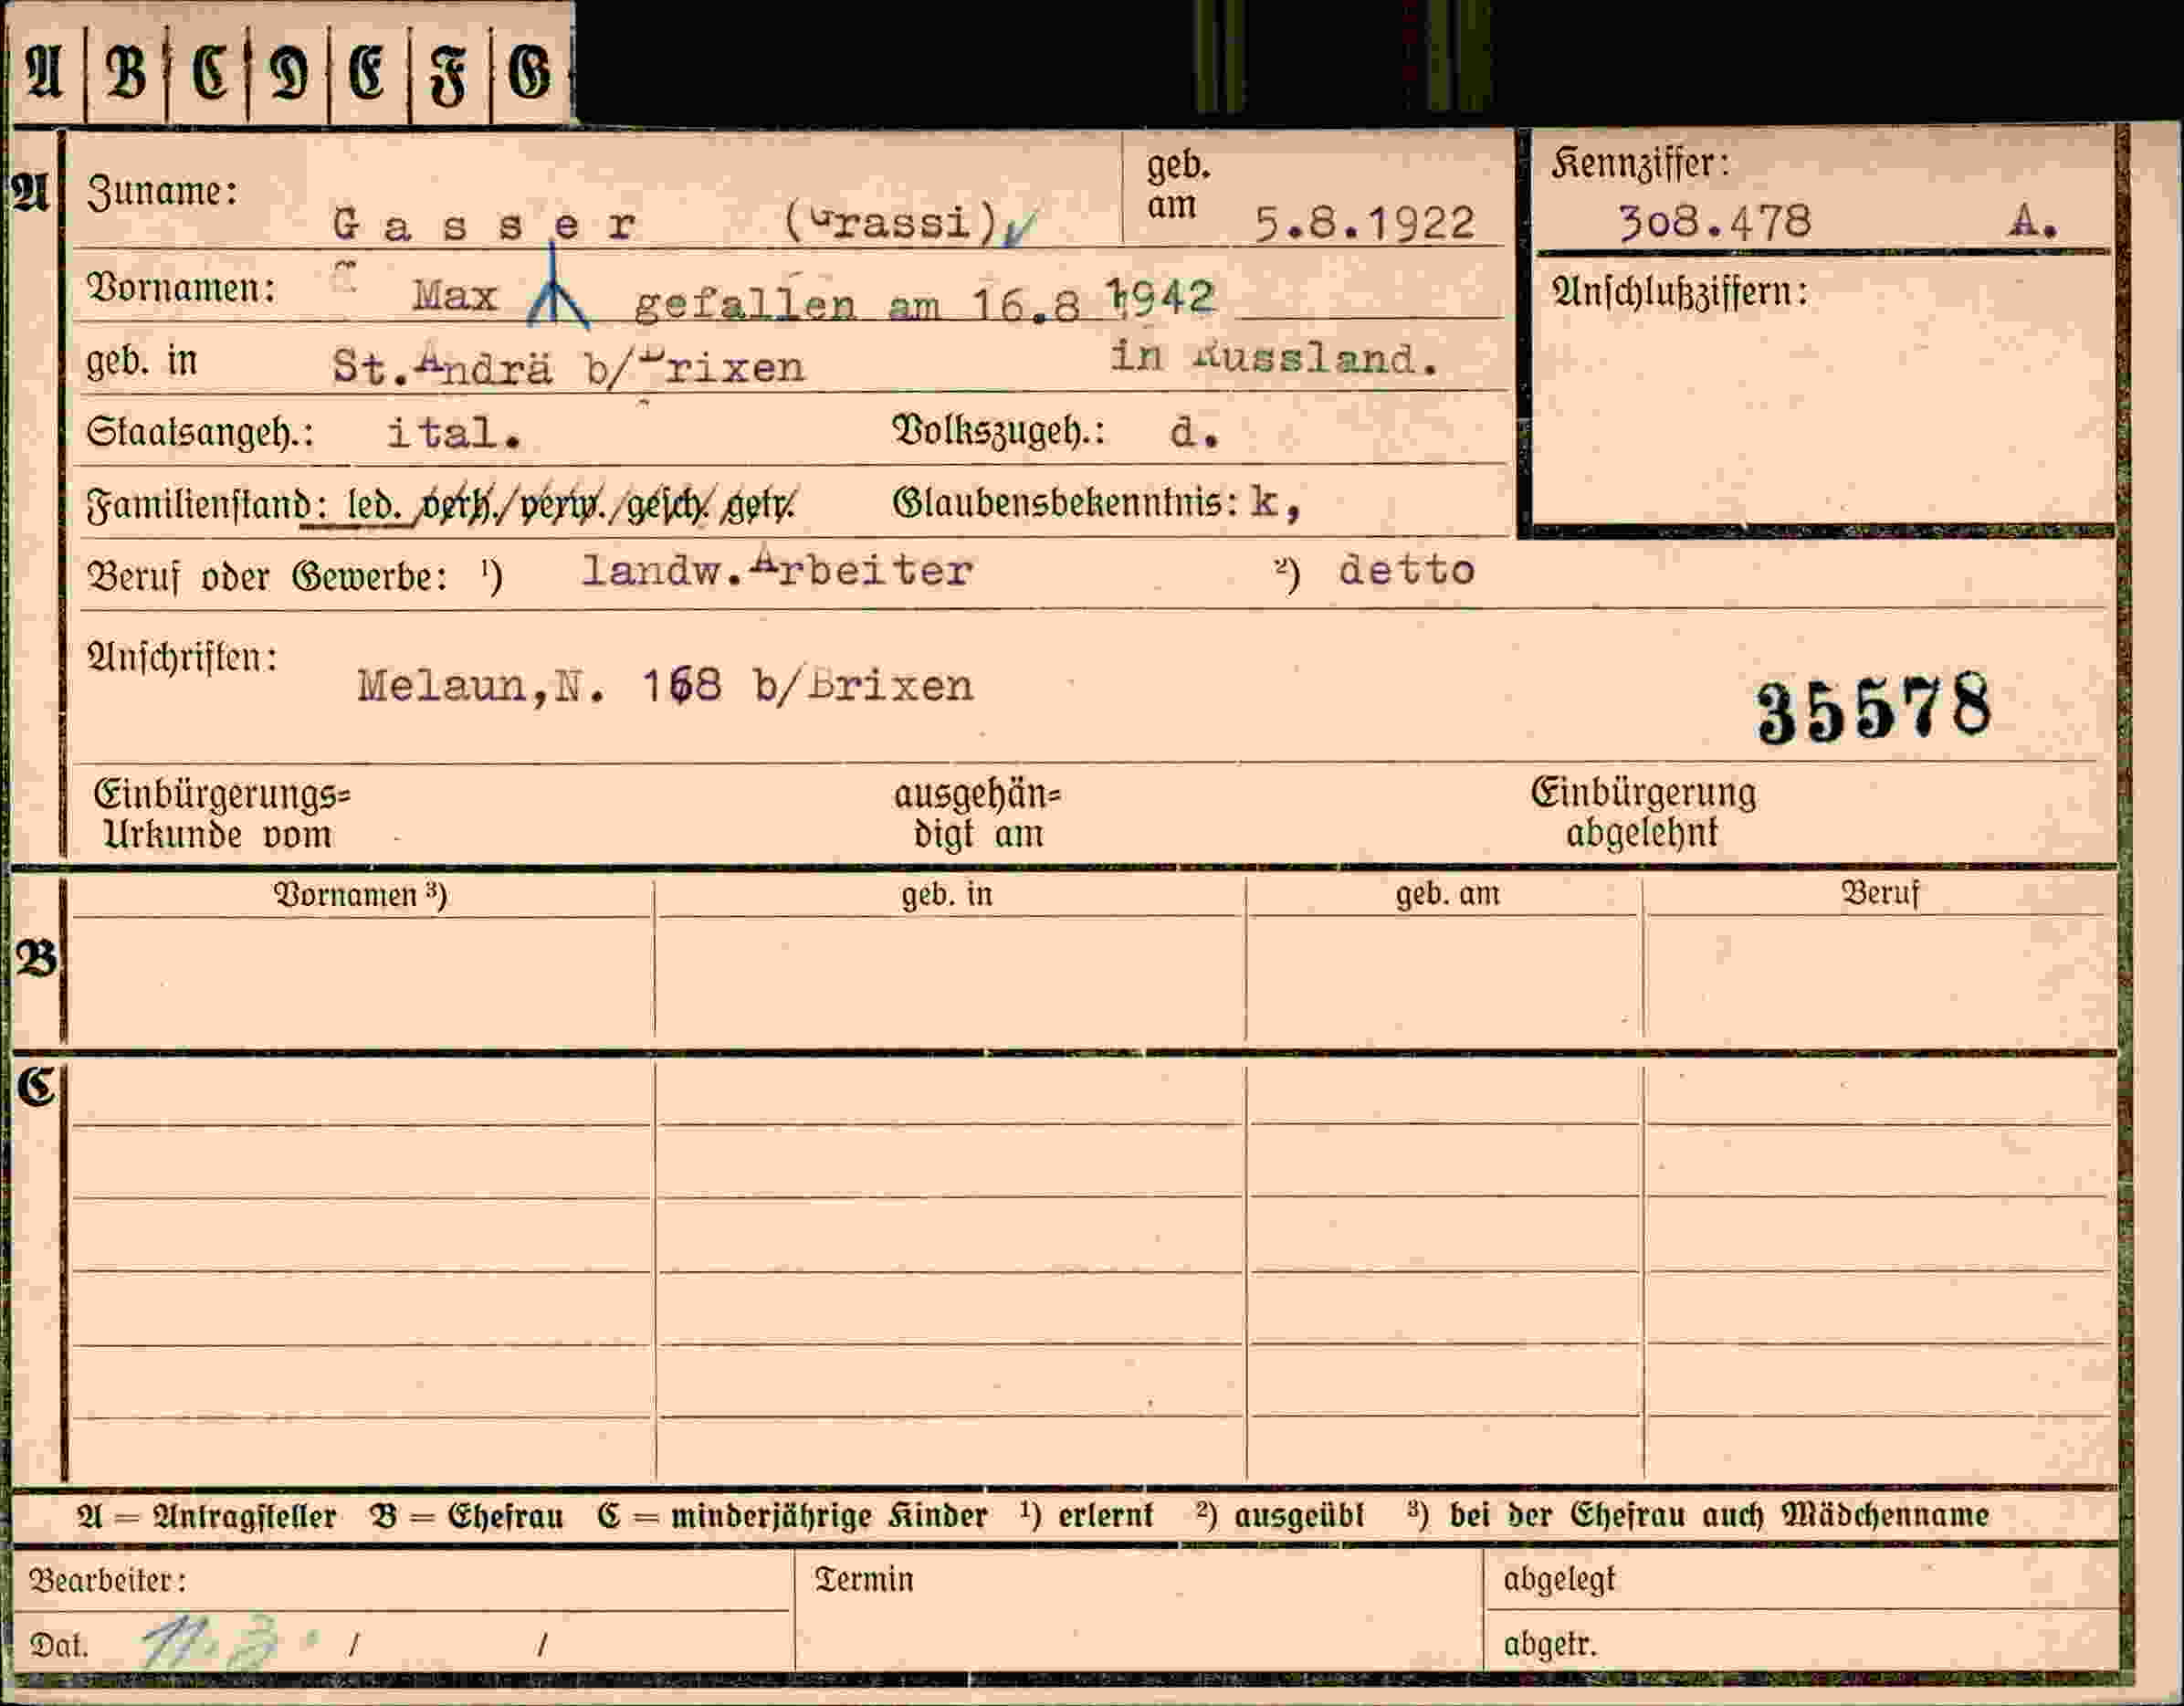Click the birth date 5.8.1922
This screenshot has width=2184, height=1706.
(1365, 224)
